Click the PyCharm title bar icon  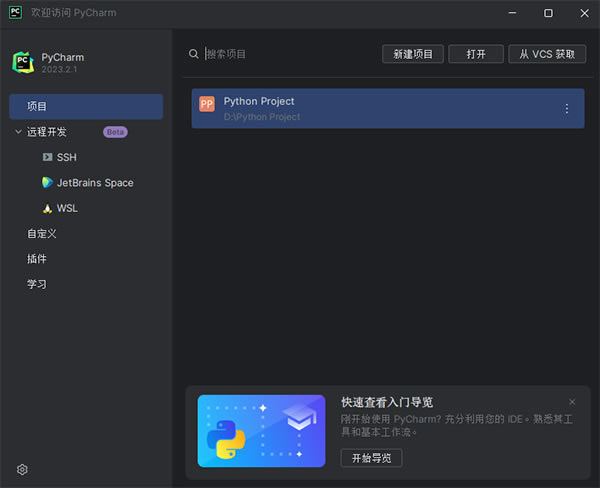[x=15, y=13]
